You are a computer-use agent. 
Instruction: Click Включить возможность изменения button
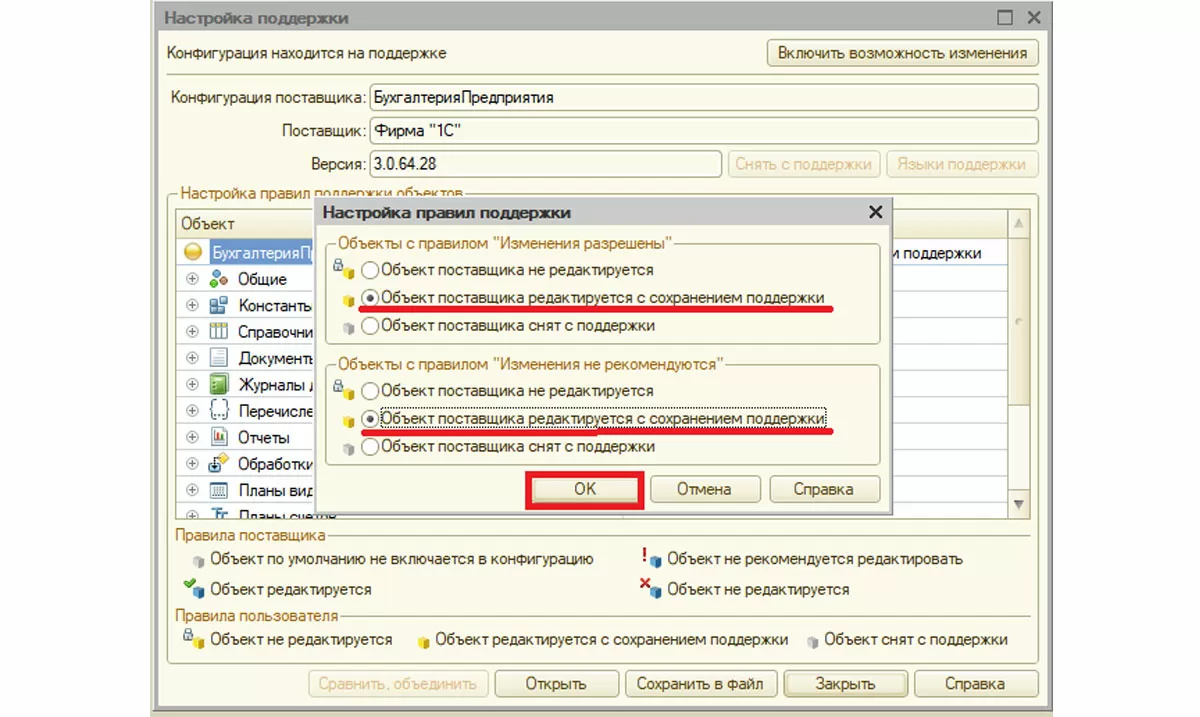903,53
